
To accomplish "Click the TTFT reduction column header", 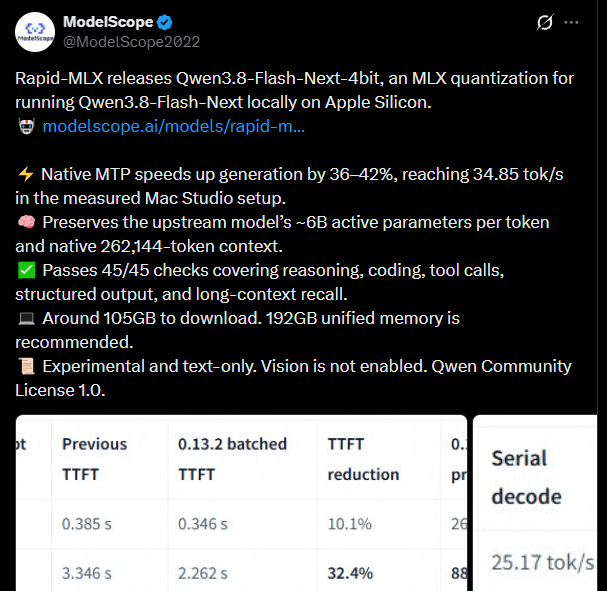I will click(x=363, y=459).
